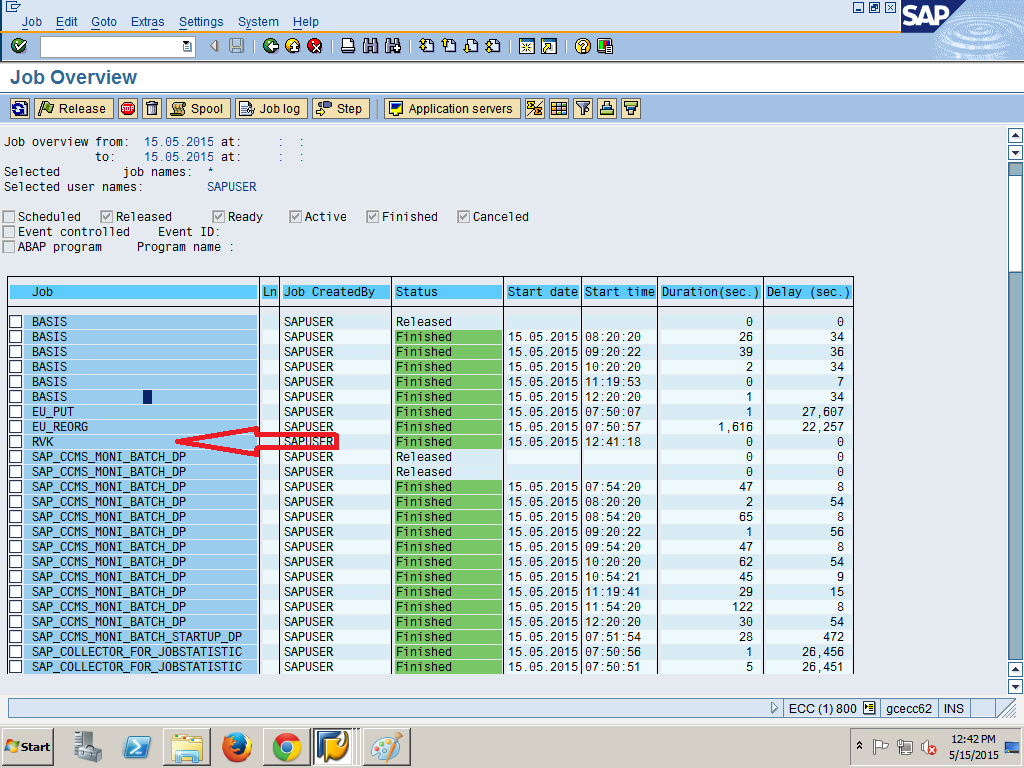The width and height of the screenshot is (1024, 768).
Task: Click the Status column header
Action: point(448,292)
